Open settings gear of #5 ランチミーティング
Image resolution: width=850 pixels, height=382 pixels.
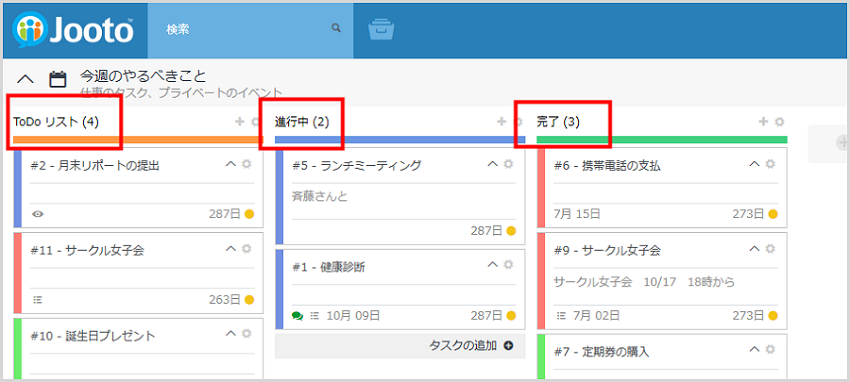tap(508, 164)
